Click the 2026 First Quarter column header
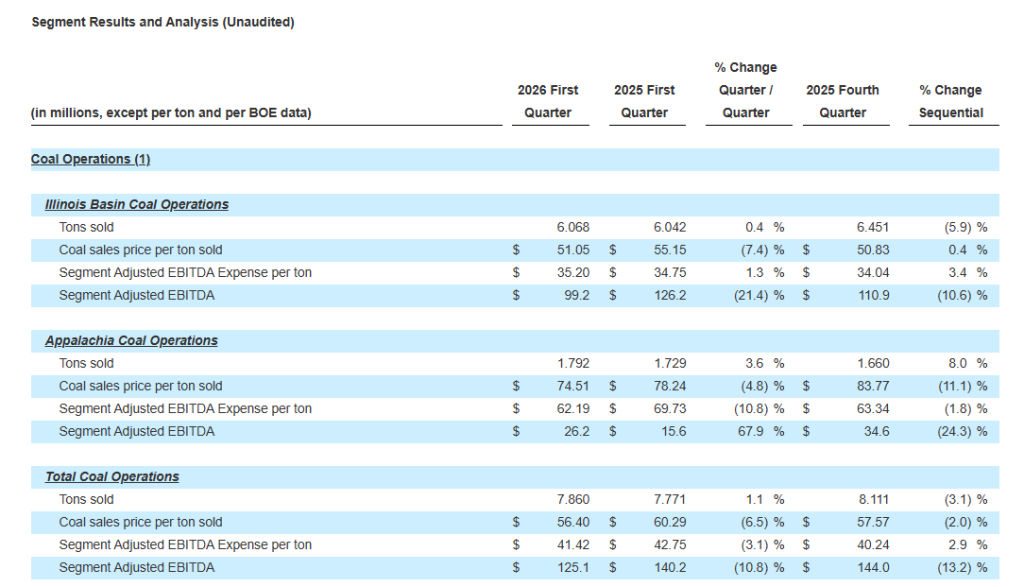Viewport: 1024px width, 587px height. (x=548, y=101)
